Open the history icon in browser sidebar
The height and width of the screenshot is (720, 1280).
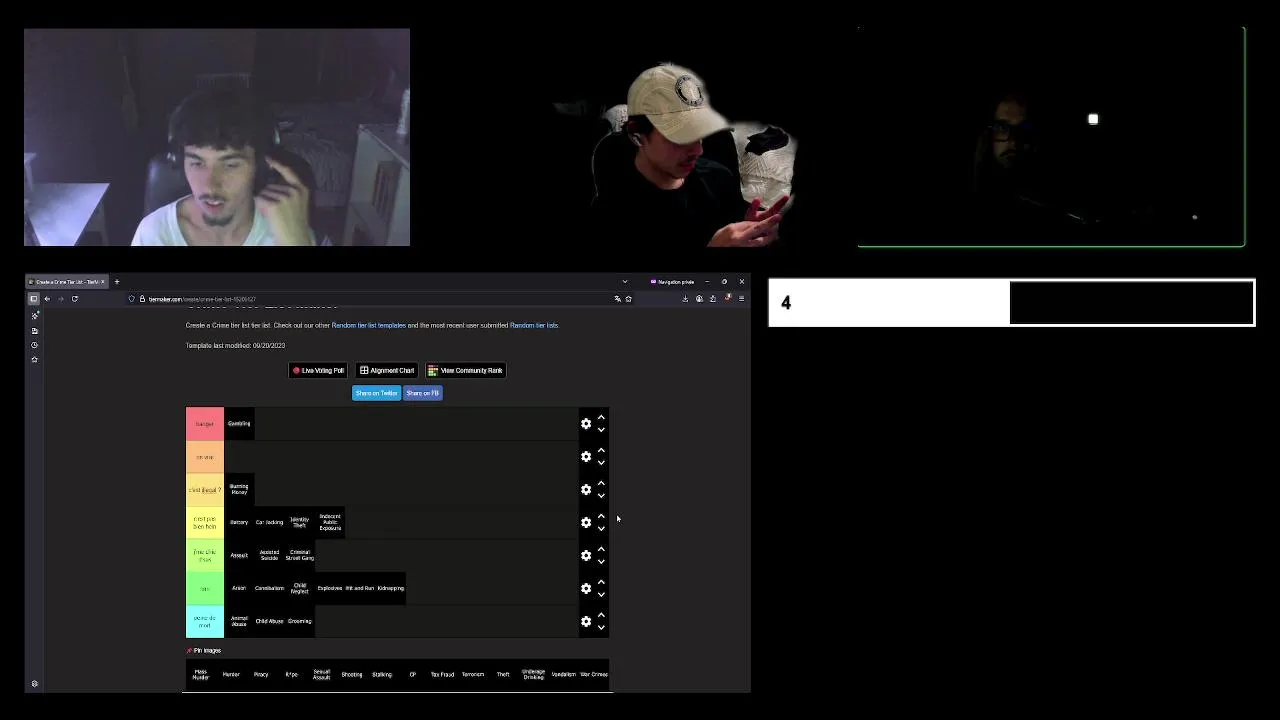tap(35, 345)
